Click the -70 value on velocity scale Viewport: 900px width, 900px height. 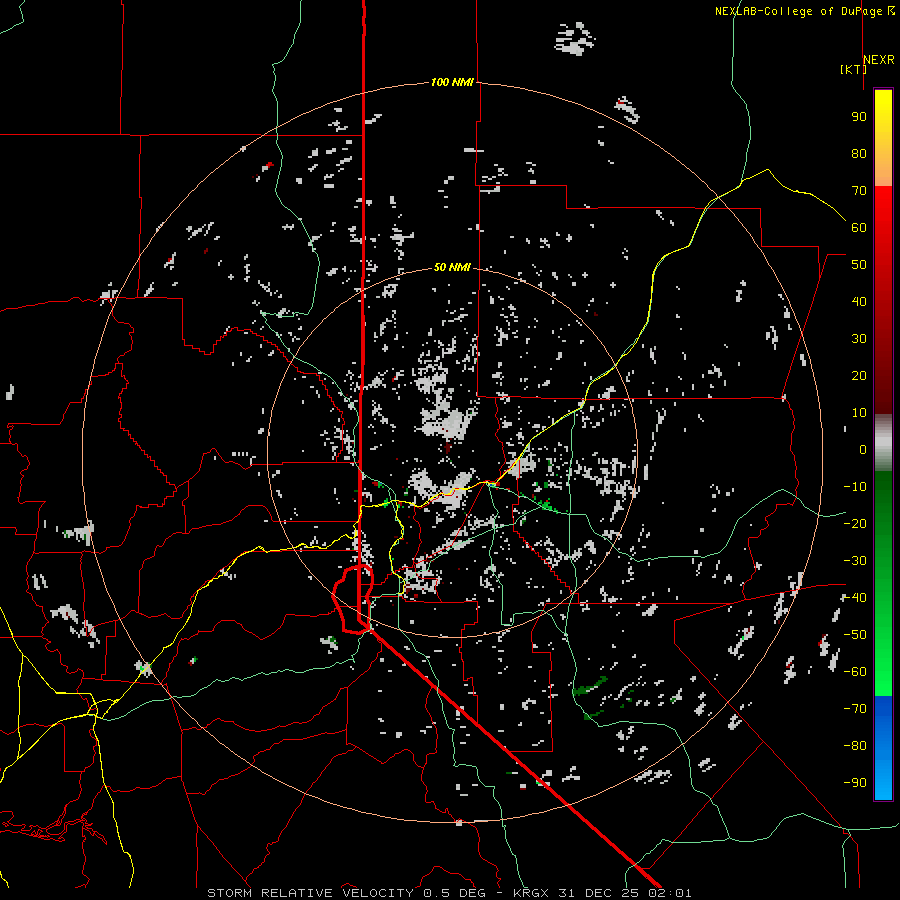pyautogui.click(x=855, y=709)
